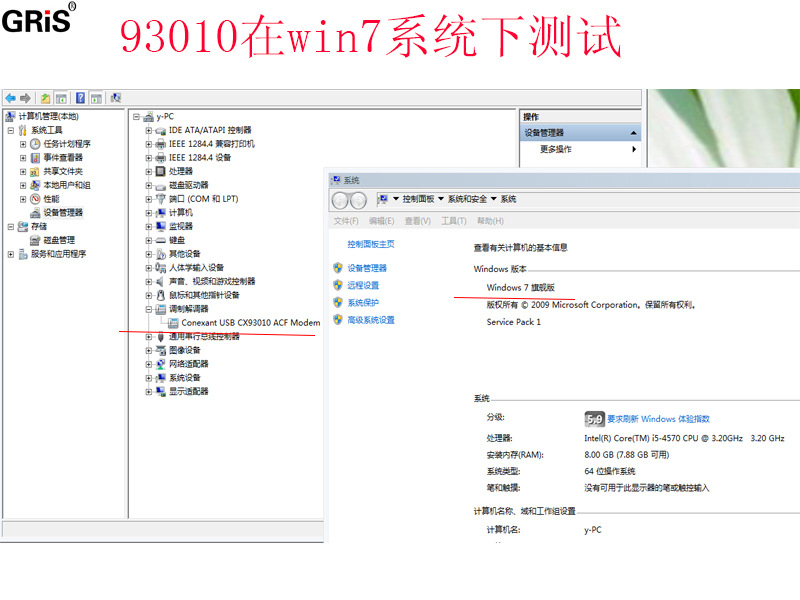Select 共享文件夹 in left tree

click(x=63, y=171)
